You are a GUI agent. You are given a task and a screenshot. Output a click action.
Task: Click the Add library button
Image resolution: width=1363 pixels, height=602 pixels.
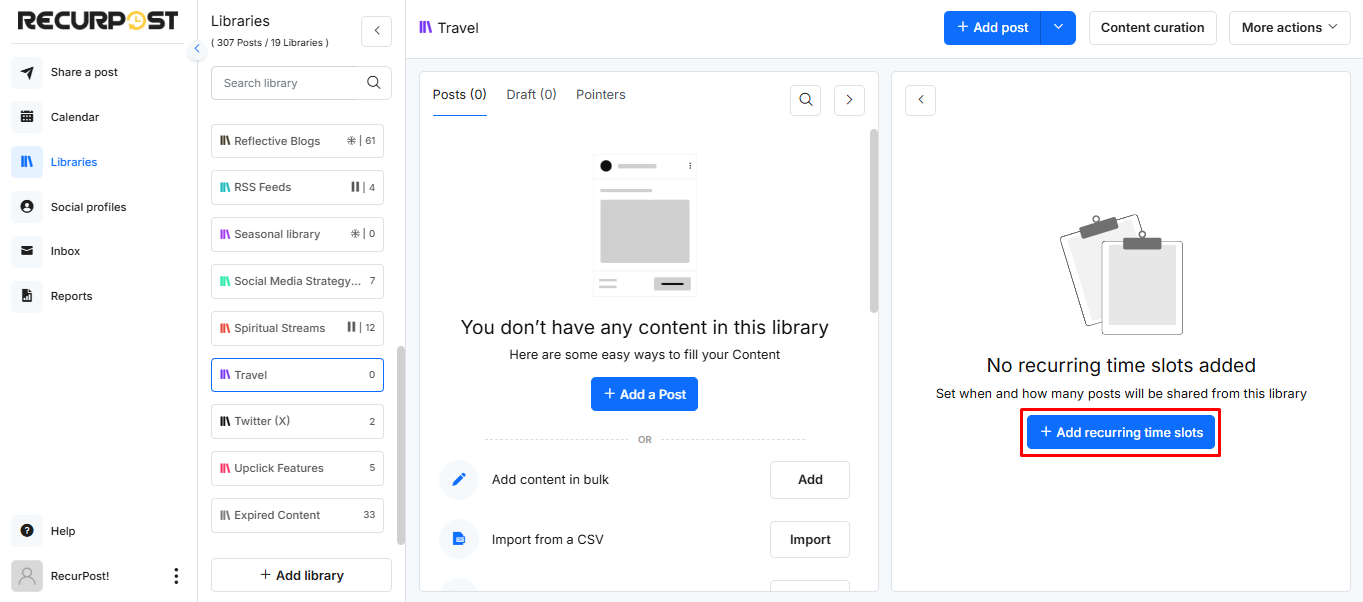(301, 575)
